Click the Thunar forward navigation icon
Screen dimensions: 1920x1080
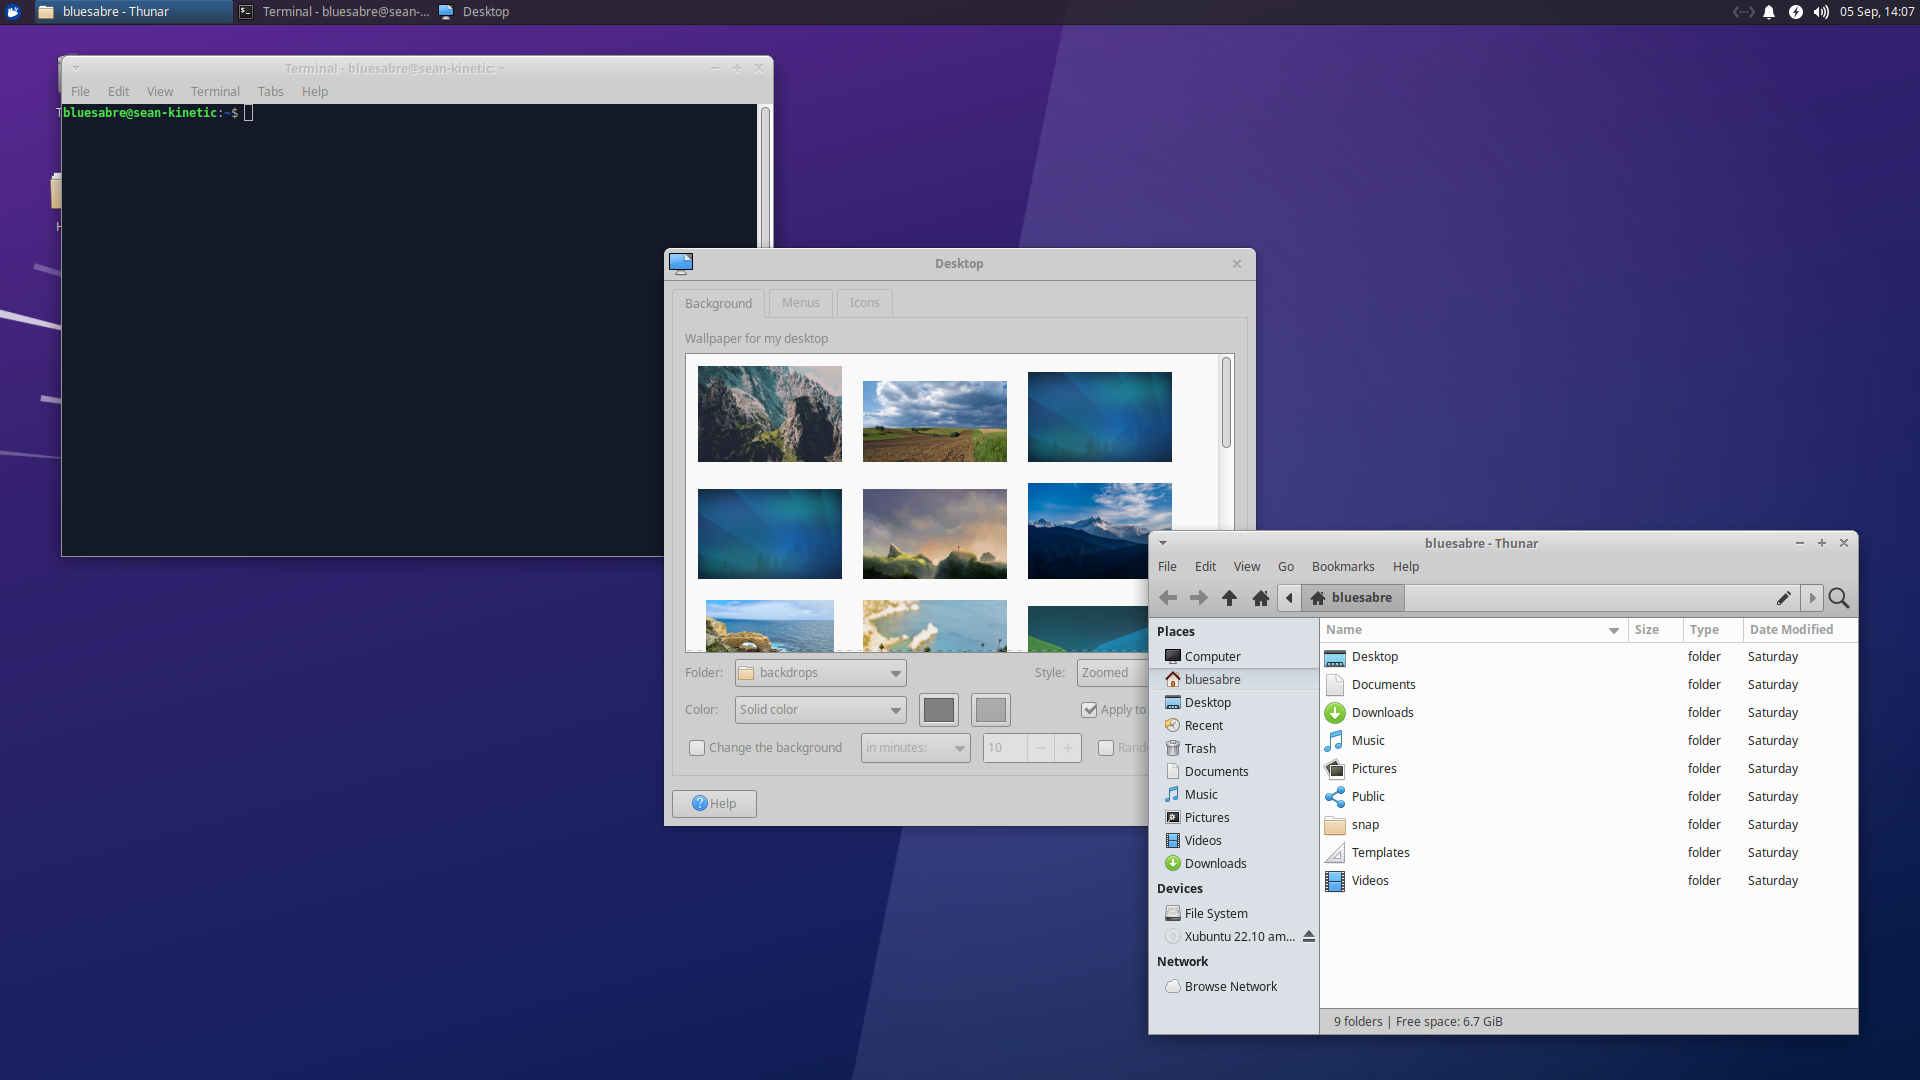(x=1196, y=597)
